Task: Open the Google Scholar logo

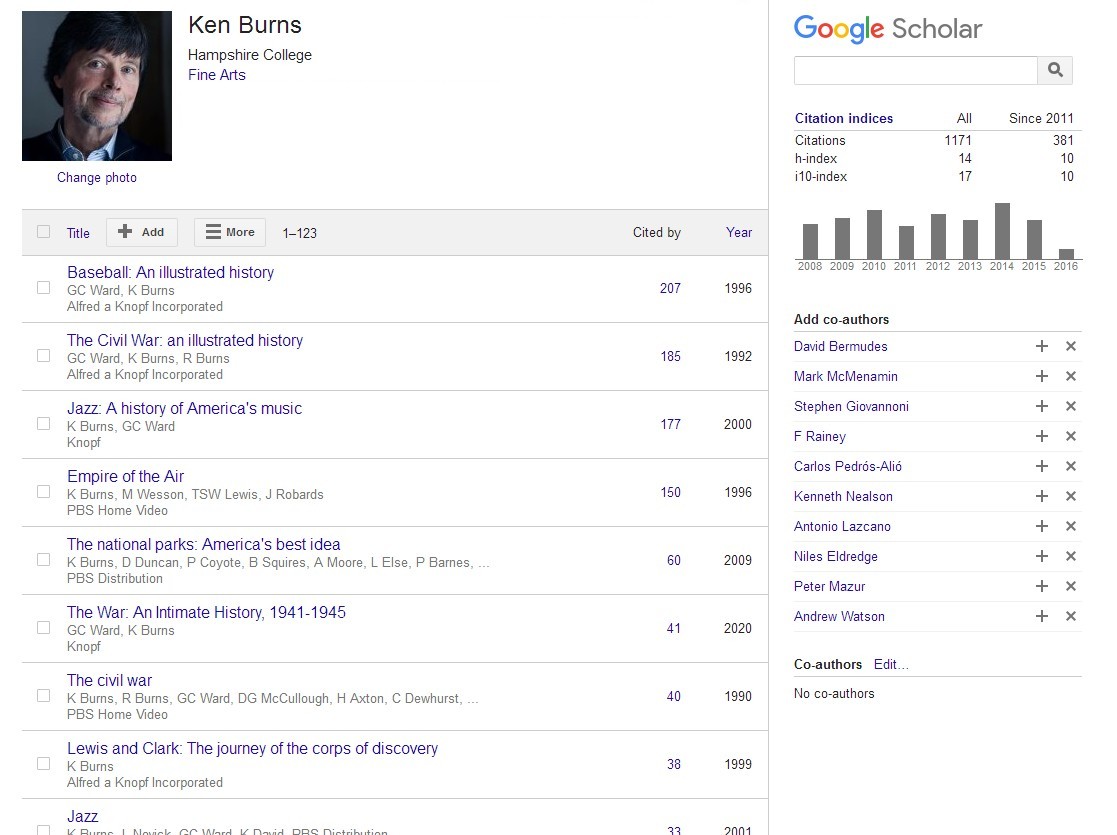Action: [888, 28]
